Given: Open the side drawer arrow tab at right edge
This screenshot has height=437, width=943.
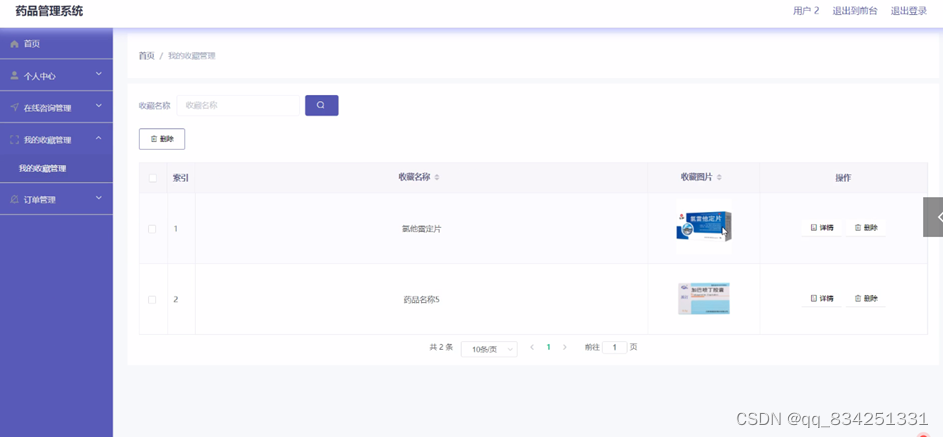Looking at the screenshot, I should tap(934, 217).
